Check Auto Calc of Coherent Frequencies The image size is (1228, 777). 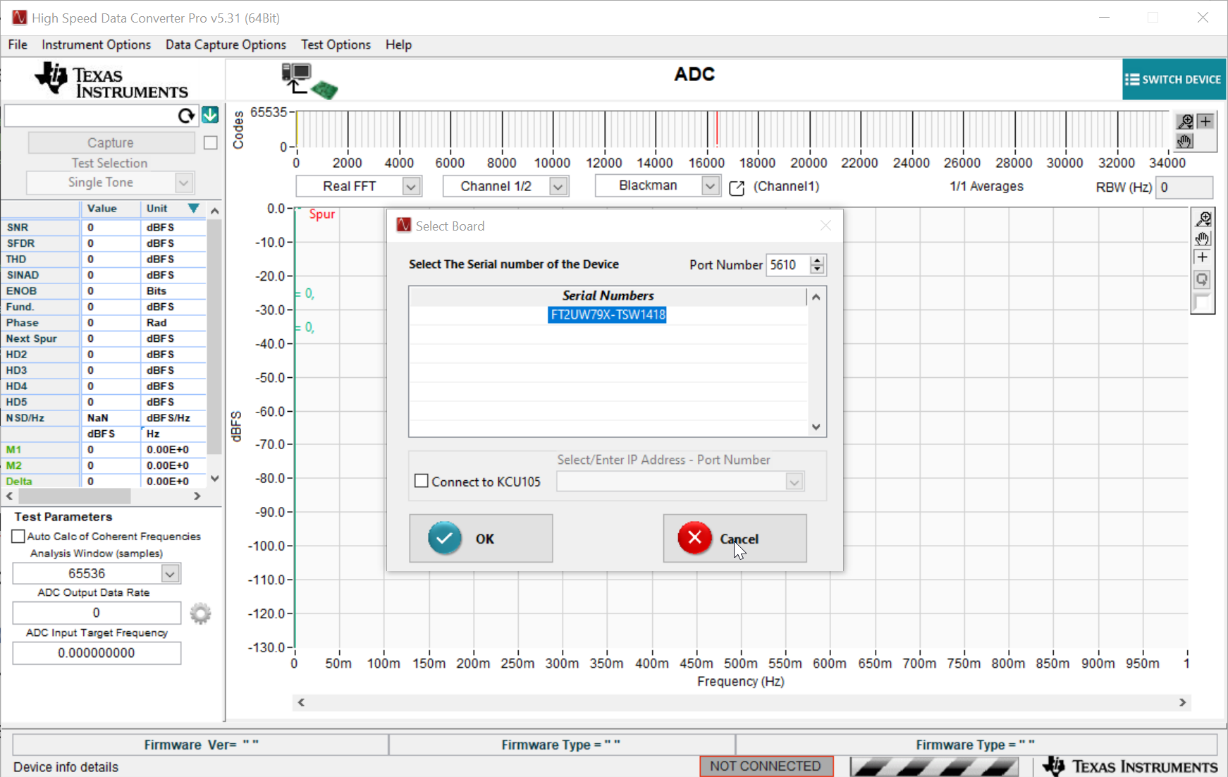tap(18, 537)
